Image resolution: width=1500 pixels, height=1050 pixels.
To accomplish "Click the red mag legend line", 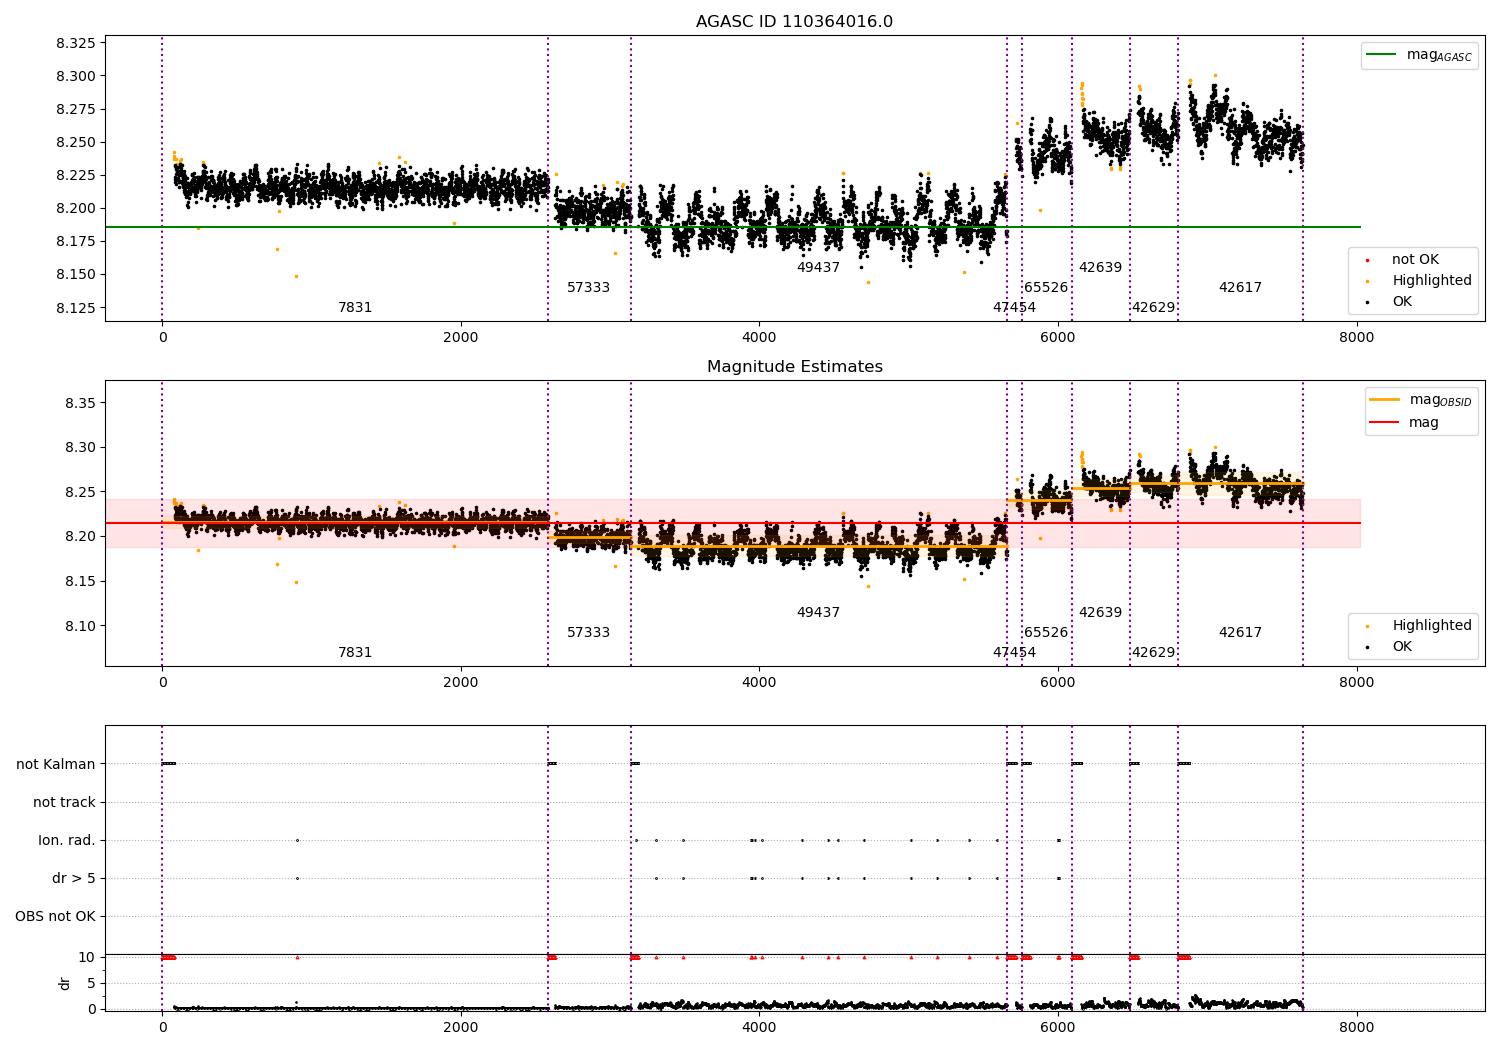I will (1385, 422).
